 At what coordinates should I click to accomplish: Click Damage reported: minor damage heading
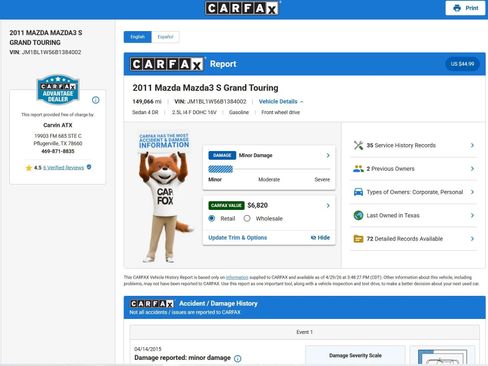(x=182, y=358)
